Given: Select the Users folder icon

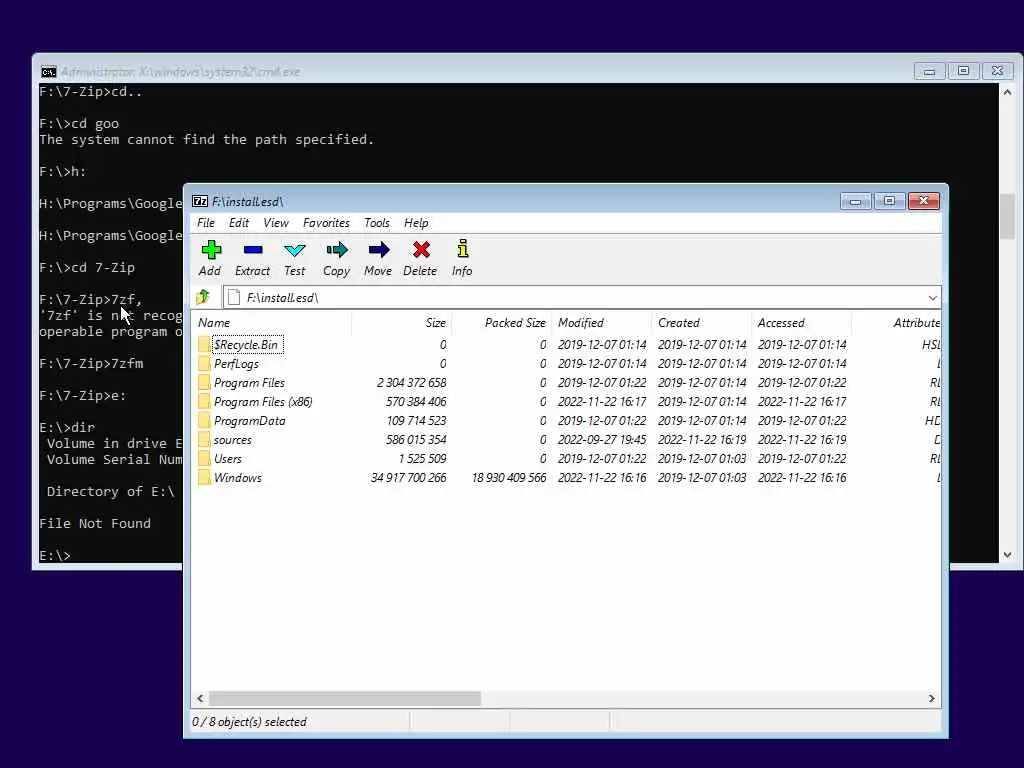Looking at the screenshot, I should [x=204, y=458].
